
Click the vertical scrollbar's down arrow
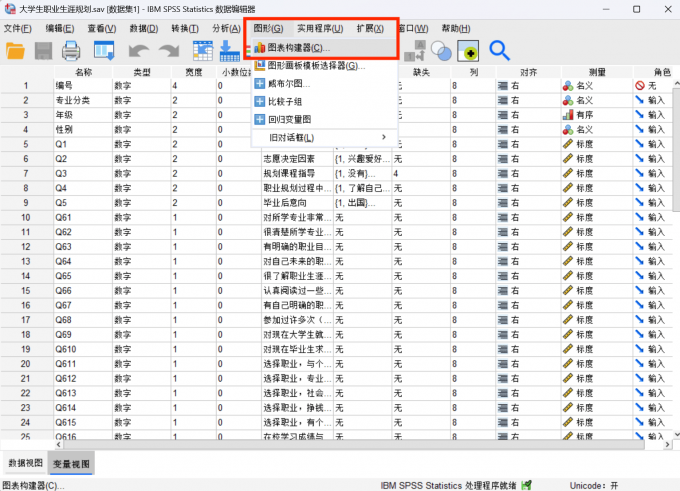click(676, 434)
